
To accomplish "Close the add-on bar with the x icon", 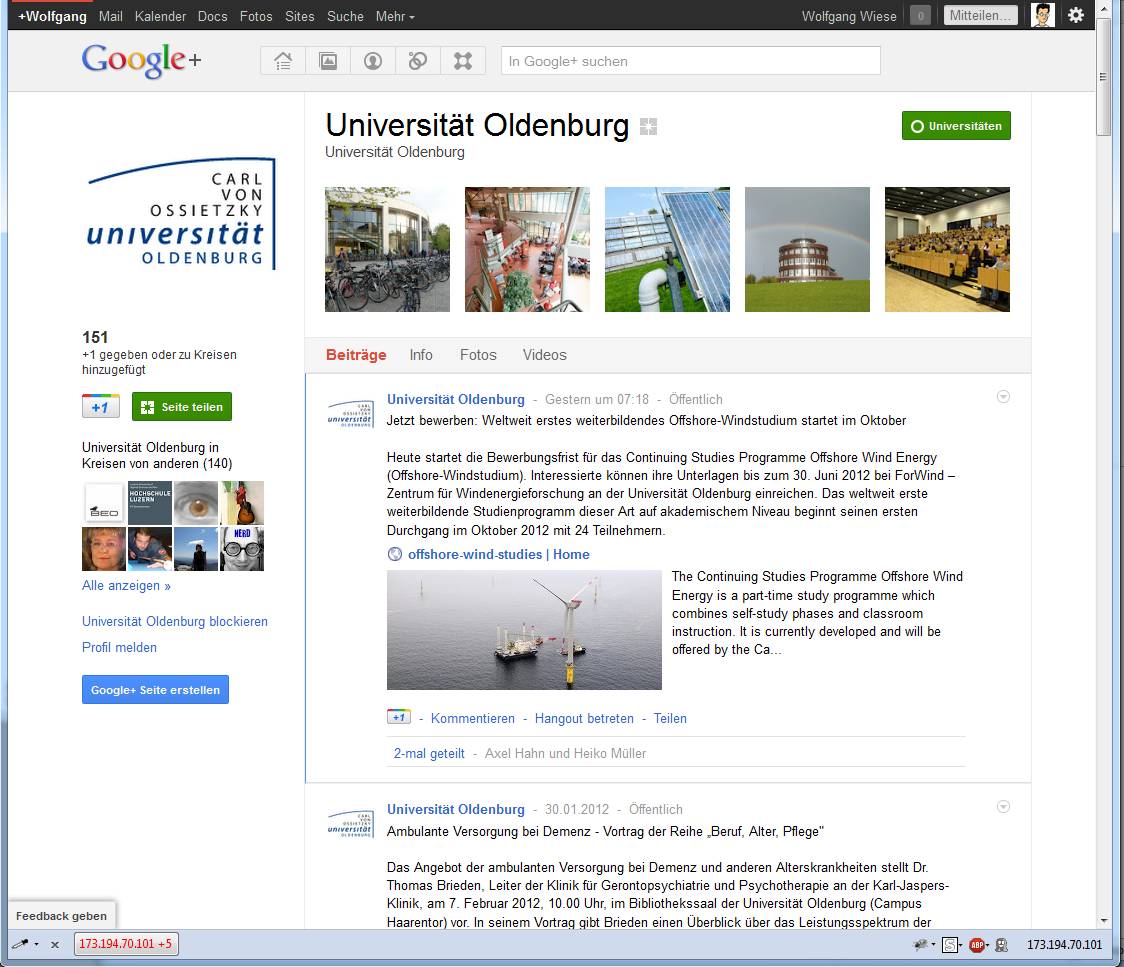I will 54,945.
